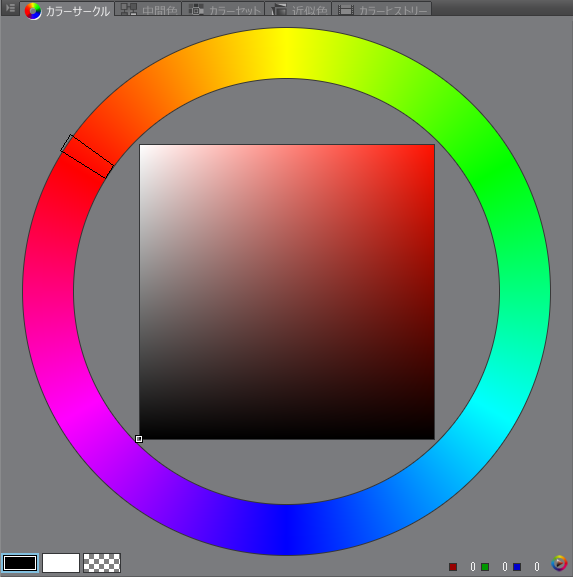Open the palette menu icon at top-left
This screenshot has height=578, width=573.
click(x=10, y=8)
